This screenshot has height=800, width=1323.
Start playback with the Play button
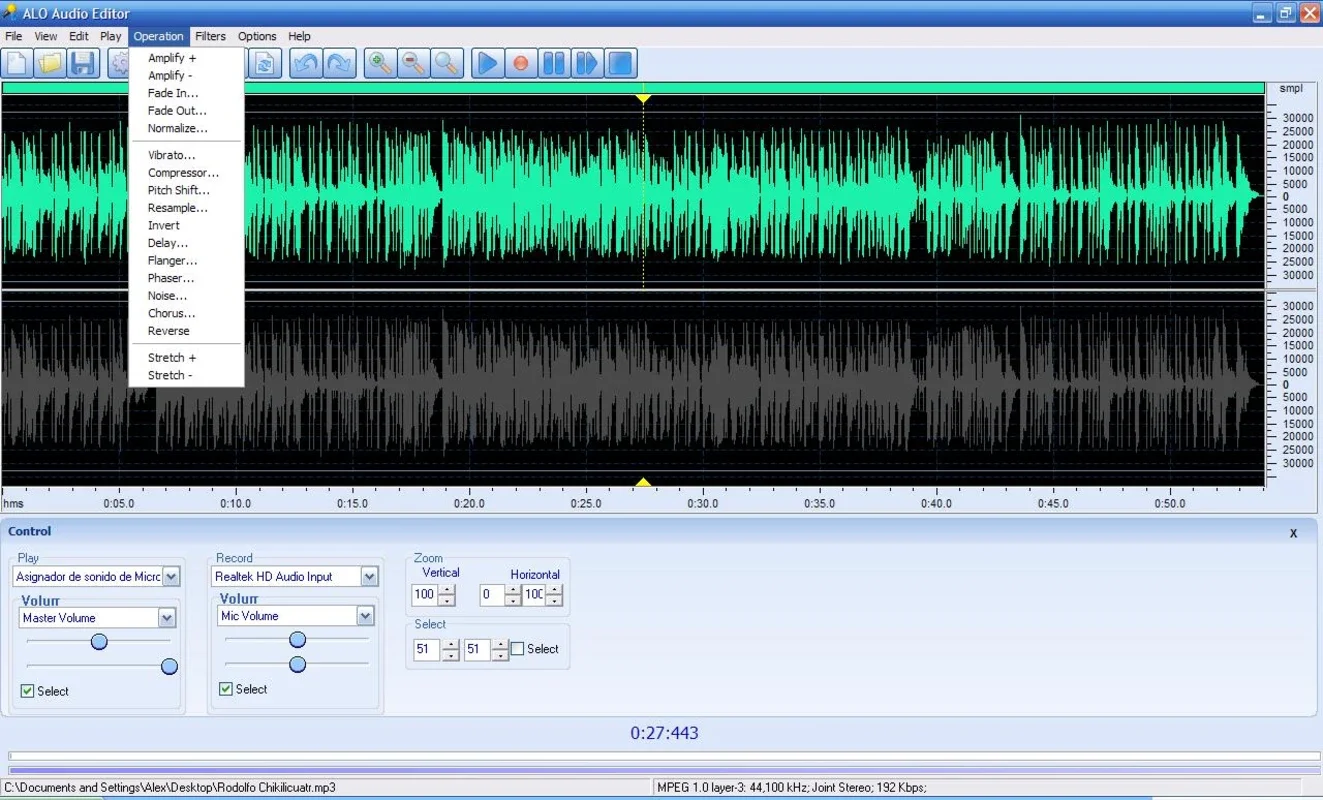[487, 63]
